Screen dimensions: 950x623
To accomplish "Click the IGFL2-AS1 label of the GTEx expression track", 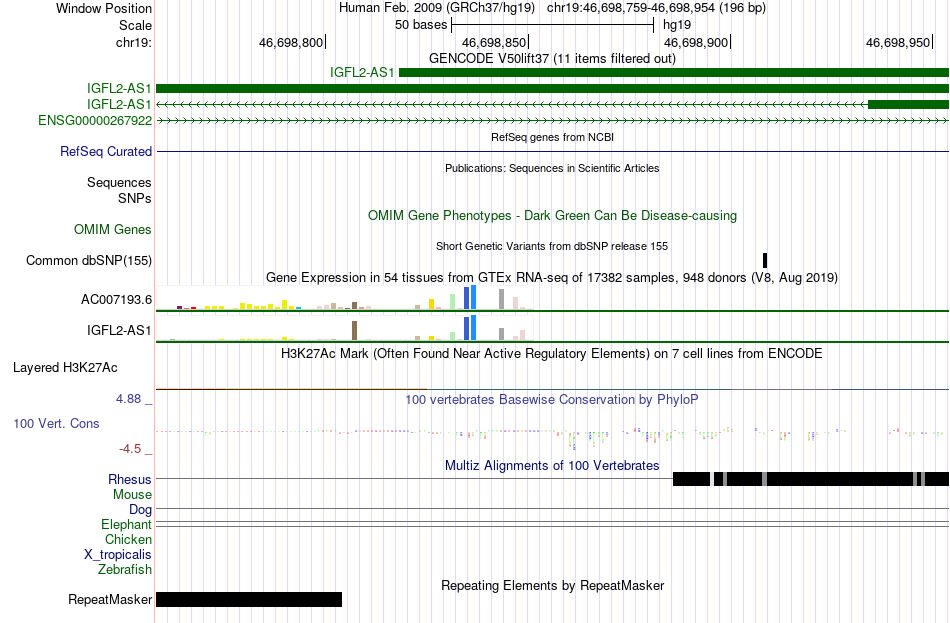I will (x=119, y=330).
